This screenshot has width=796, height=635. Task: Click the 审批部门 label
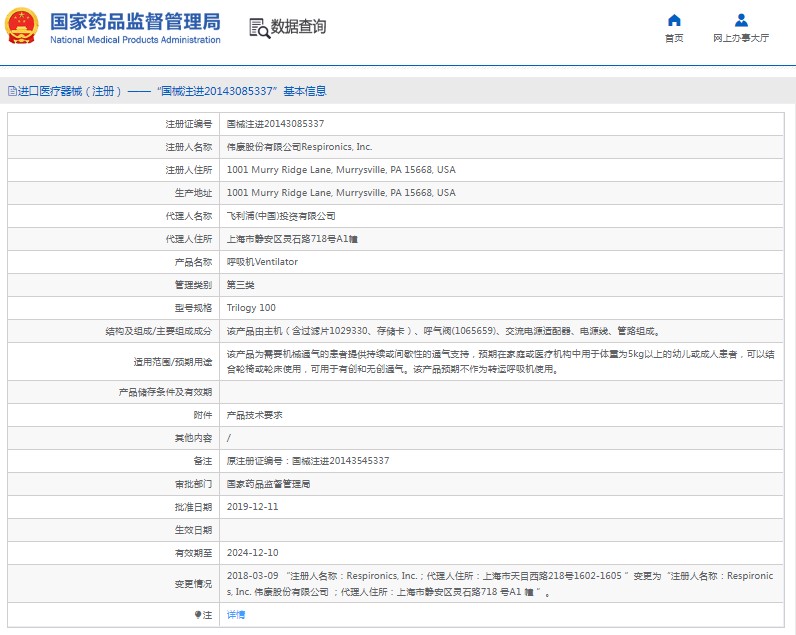[x=193, y=484]
